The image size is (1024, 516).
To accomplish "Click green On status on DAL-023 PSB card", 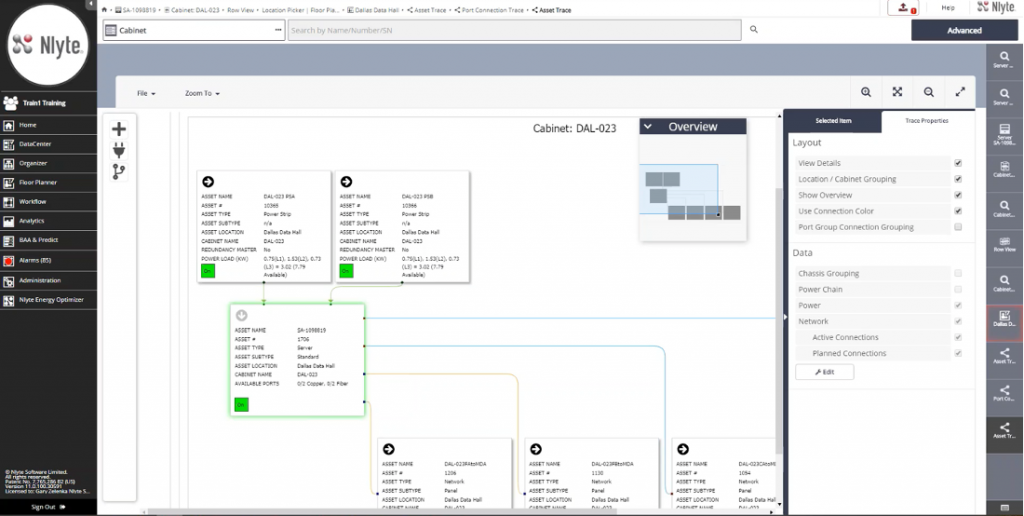I will coord(346,270).
